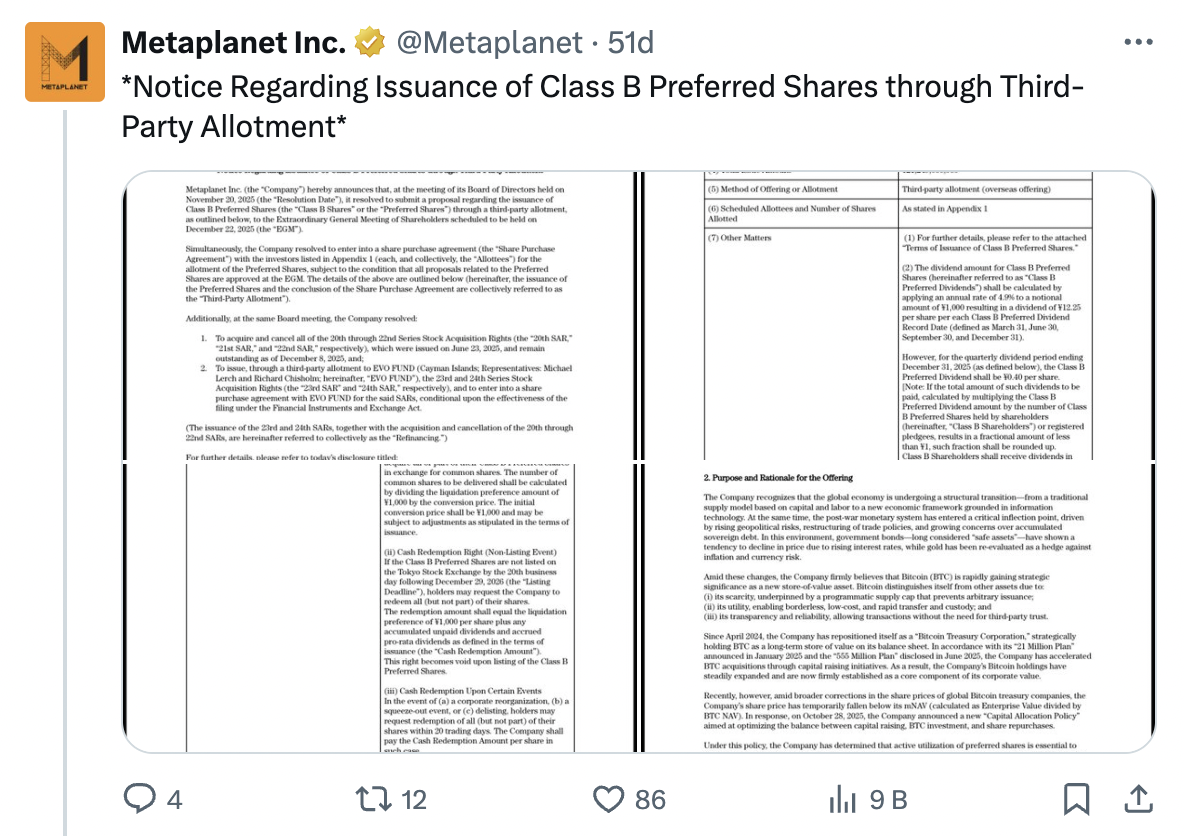Click the repost count of 12
This screenshot has width=1184, height=836.
pyautogui.click(x=413, y=800)
